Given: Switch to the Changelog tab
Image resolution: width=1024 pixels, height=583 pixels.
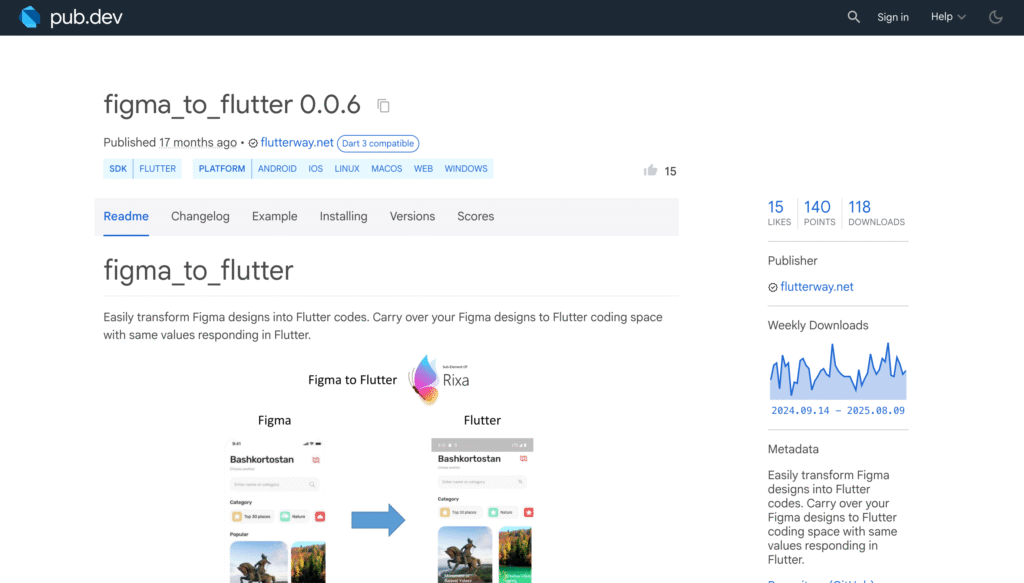Looking at the screenshot, I should [x=200, y=216].
